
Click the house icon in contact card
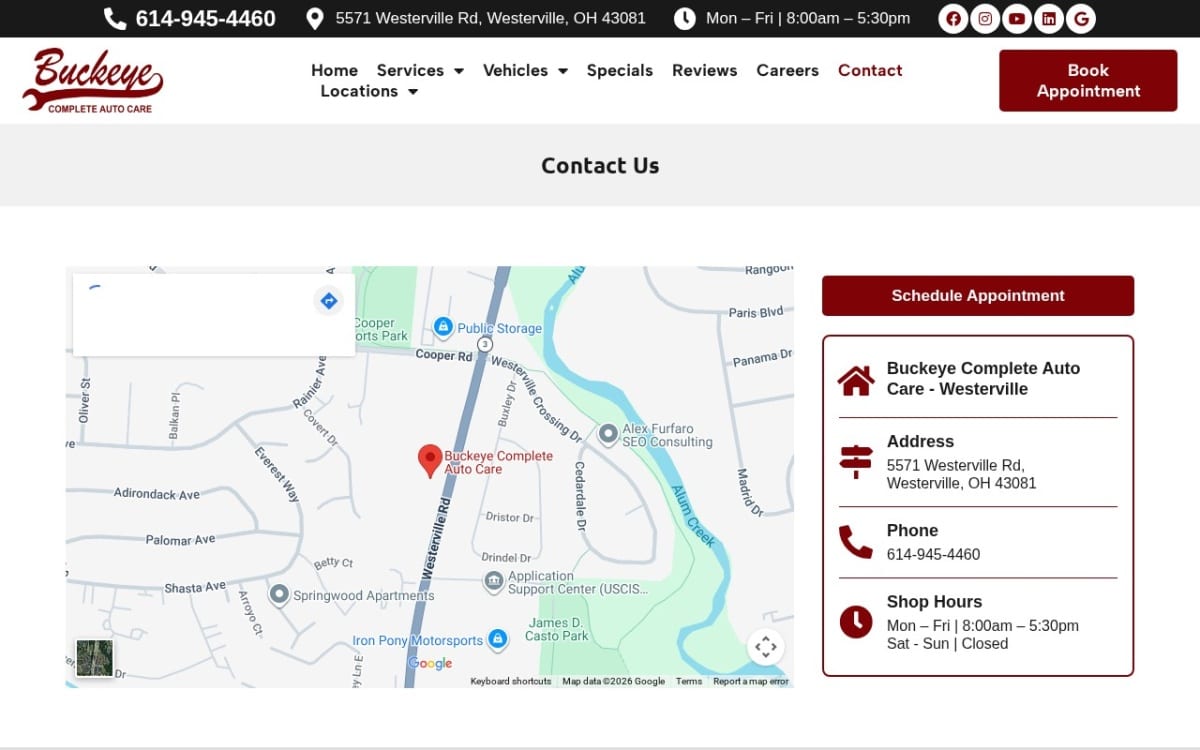pos(856,380)
